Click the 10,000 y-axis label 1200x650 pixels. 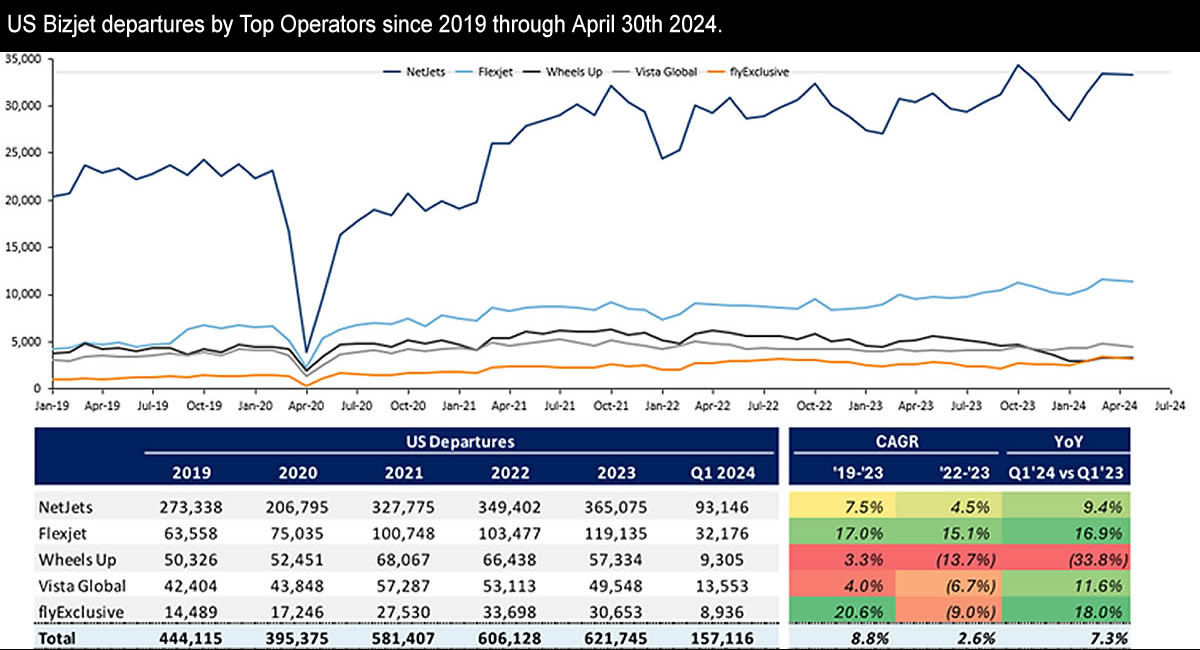(x=23, y=294)
